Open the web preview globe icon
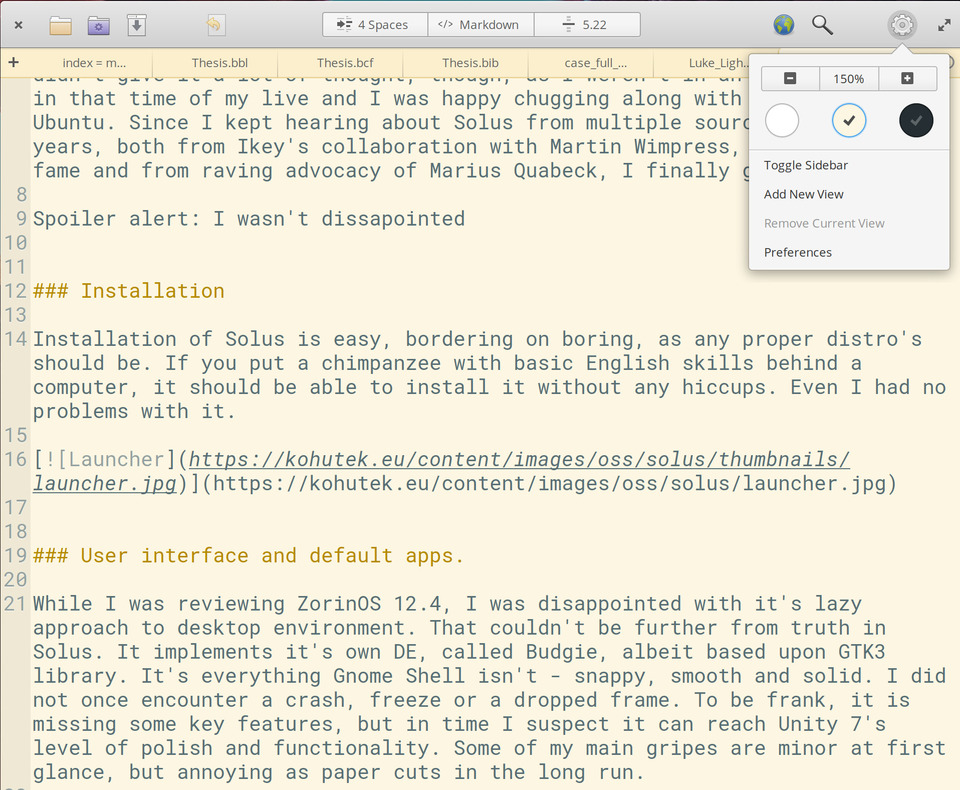This screenshot has height=790, width=960. pyautogui.click(x=784, y=25)
